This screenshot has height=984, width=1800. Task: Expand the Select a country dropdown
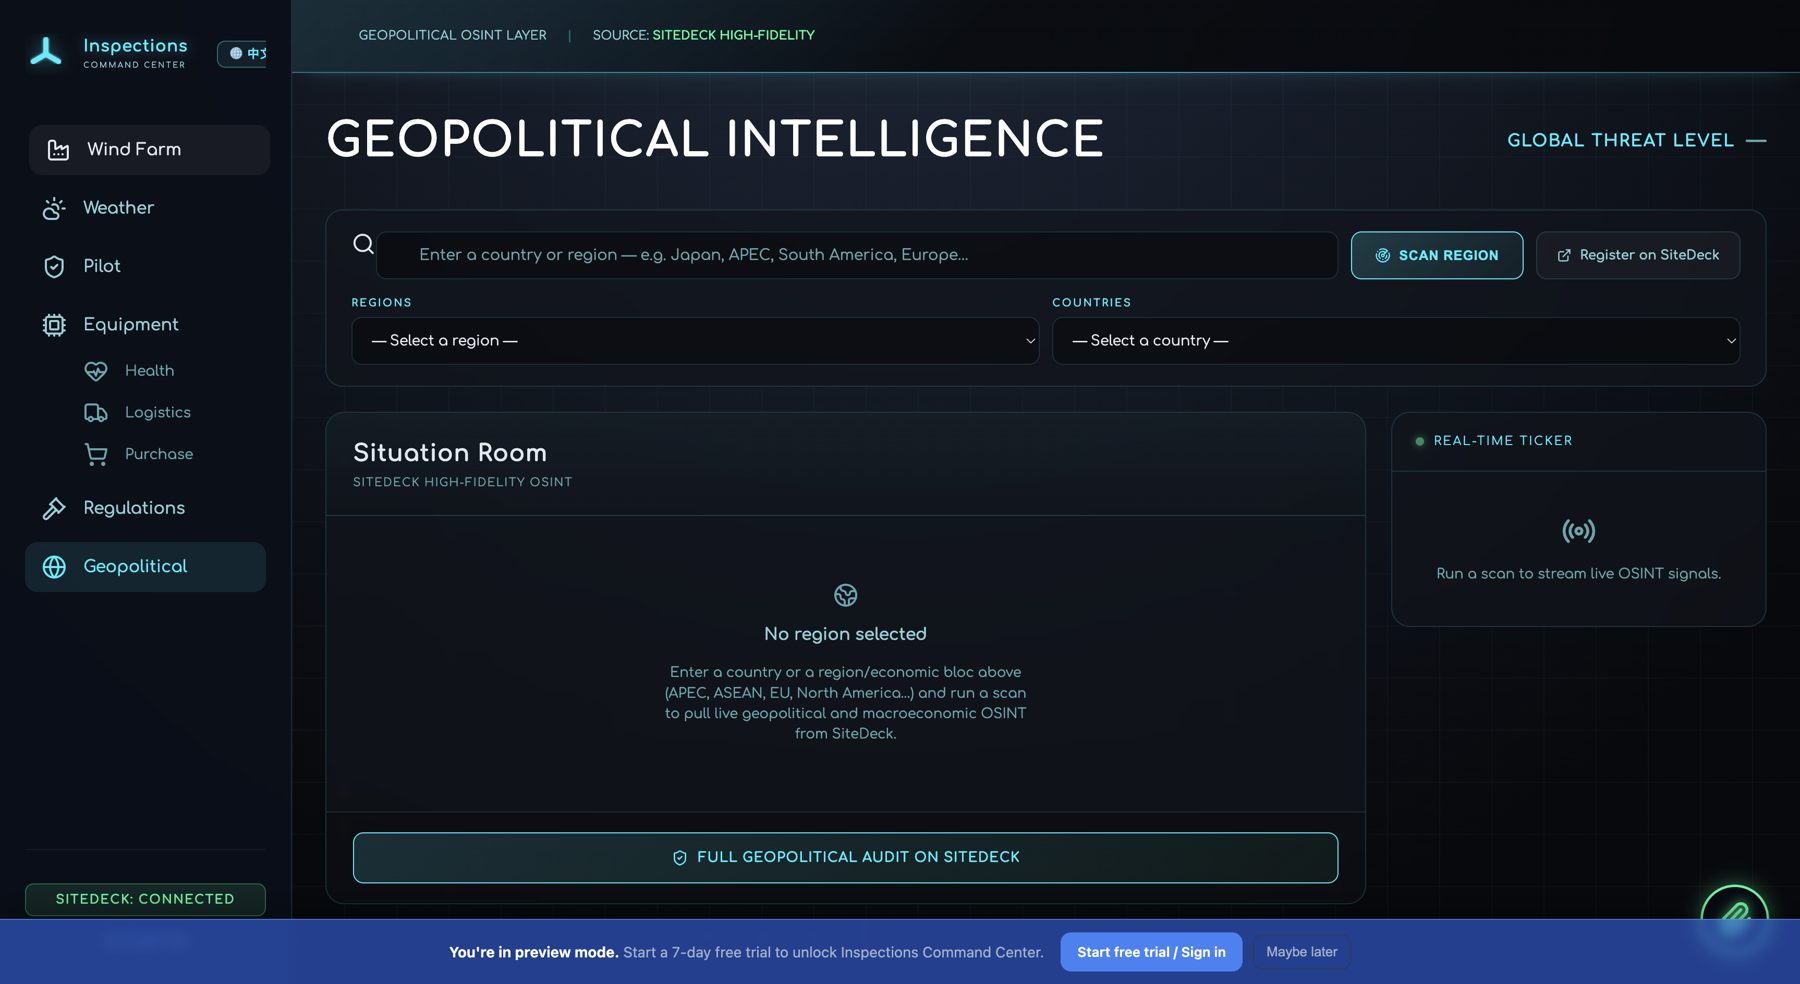pos(1396,341)
